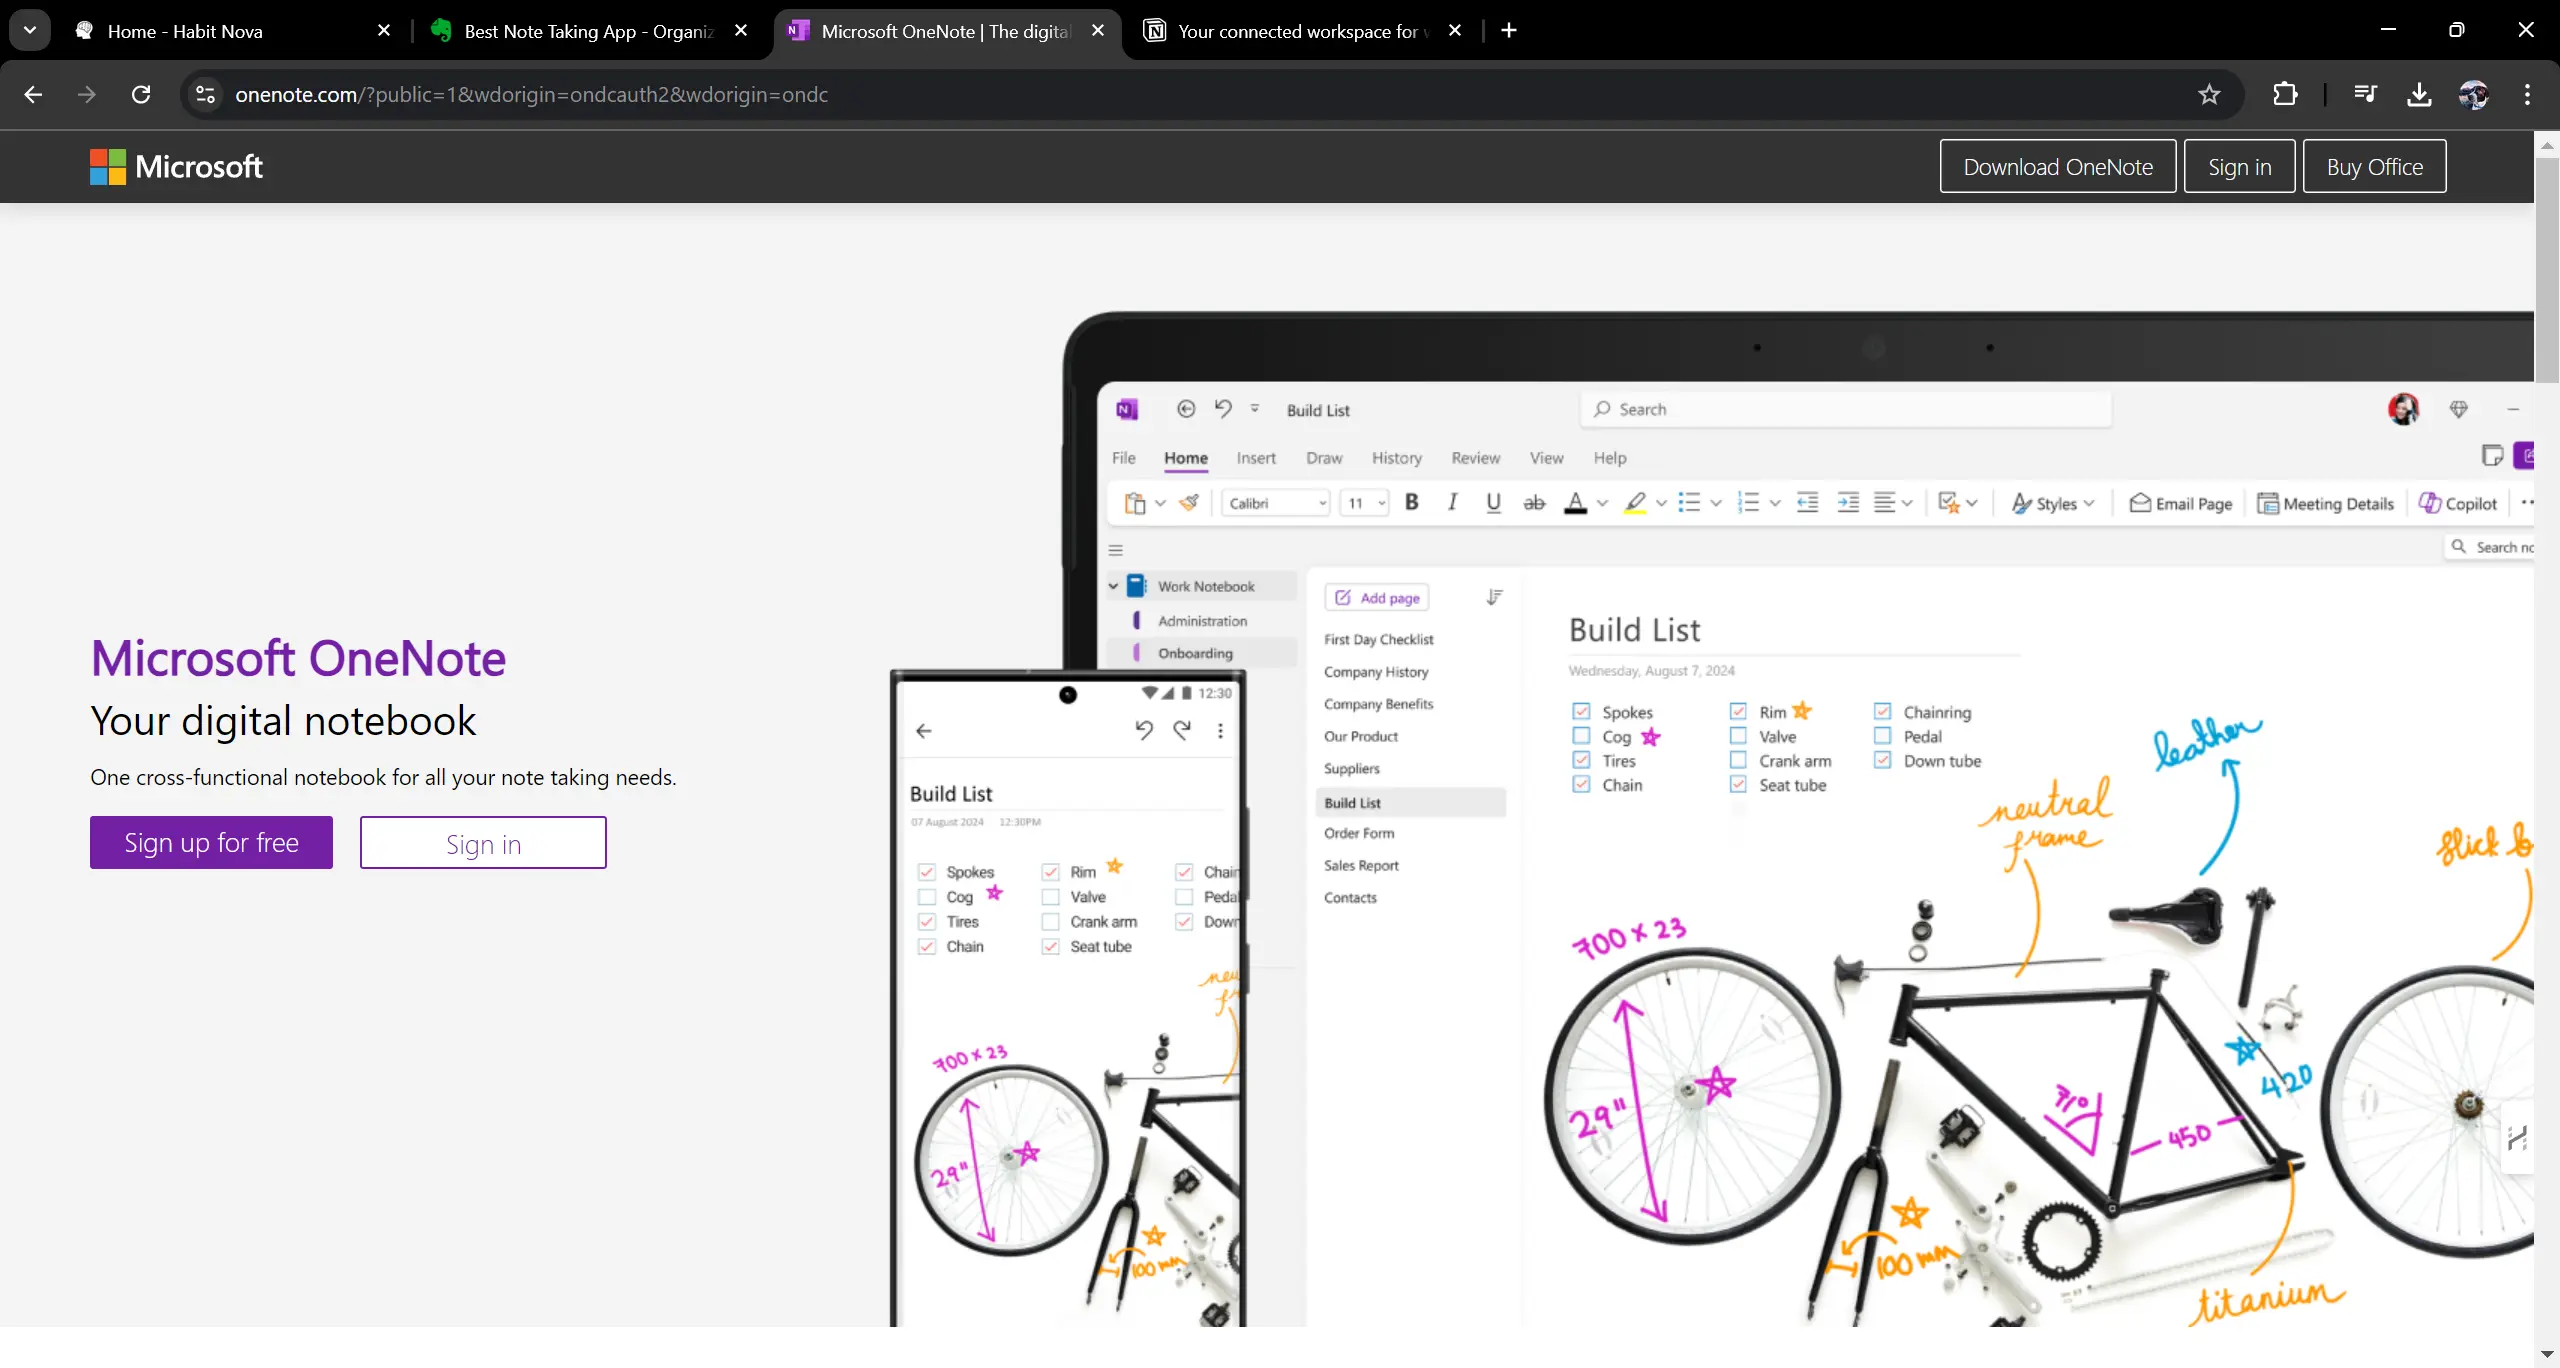Viewport: 2560px width, 1368px height.
Task: Toggle the Seat tube checkbox in large Build List
Action: pyautogui.click(x=1738, y=784)
